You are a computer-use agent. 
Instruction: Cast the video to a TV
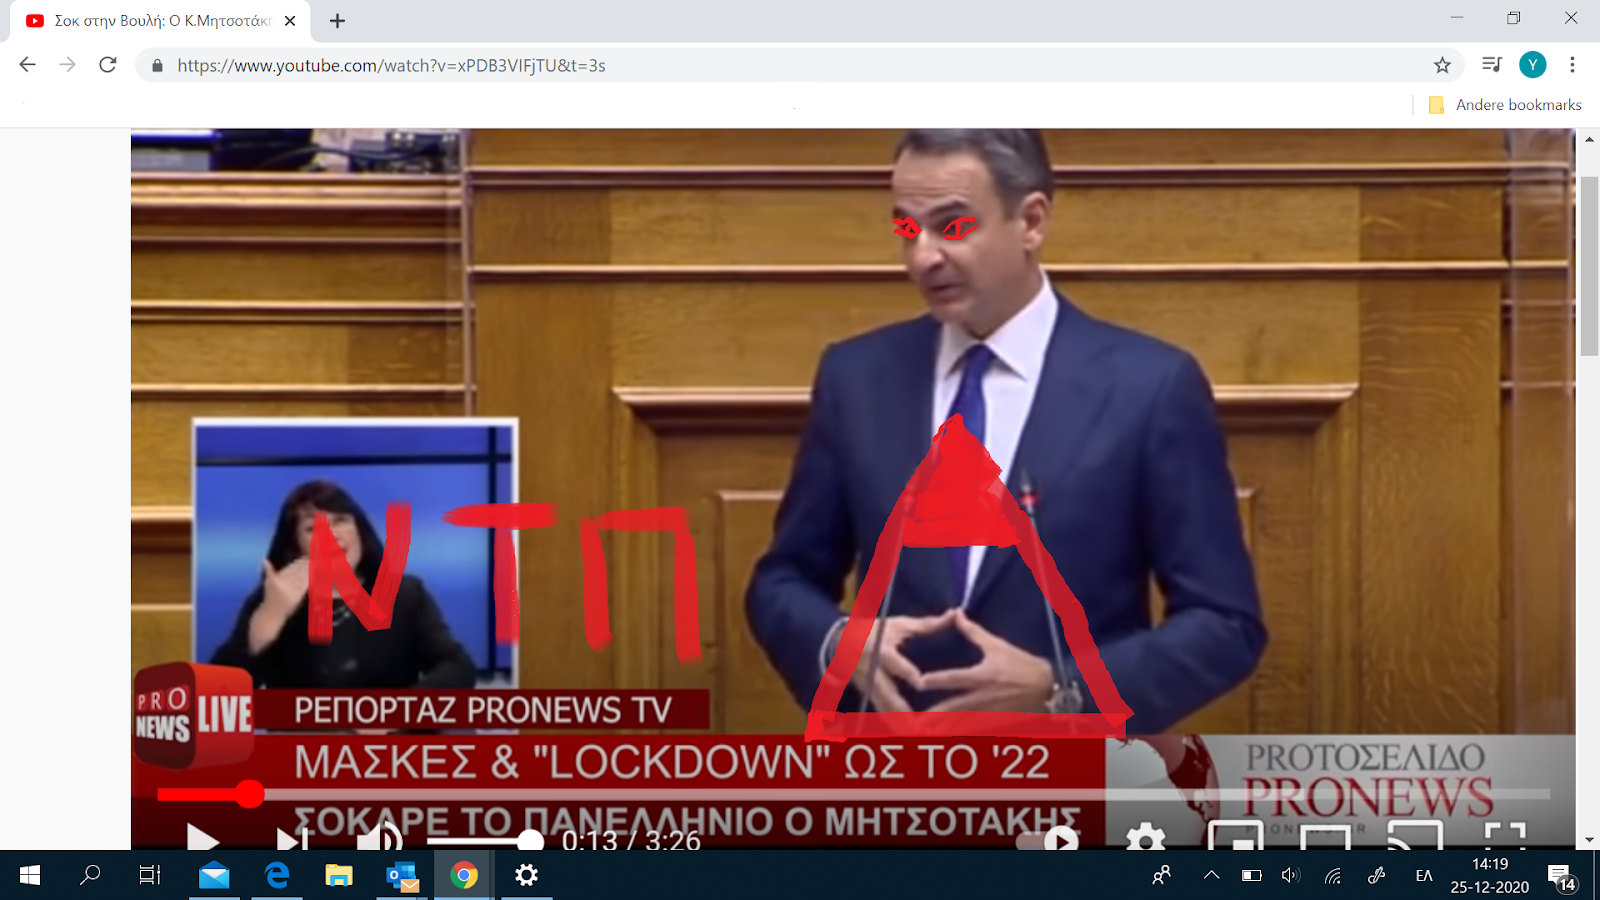(x=1414, y=838)
